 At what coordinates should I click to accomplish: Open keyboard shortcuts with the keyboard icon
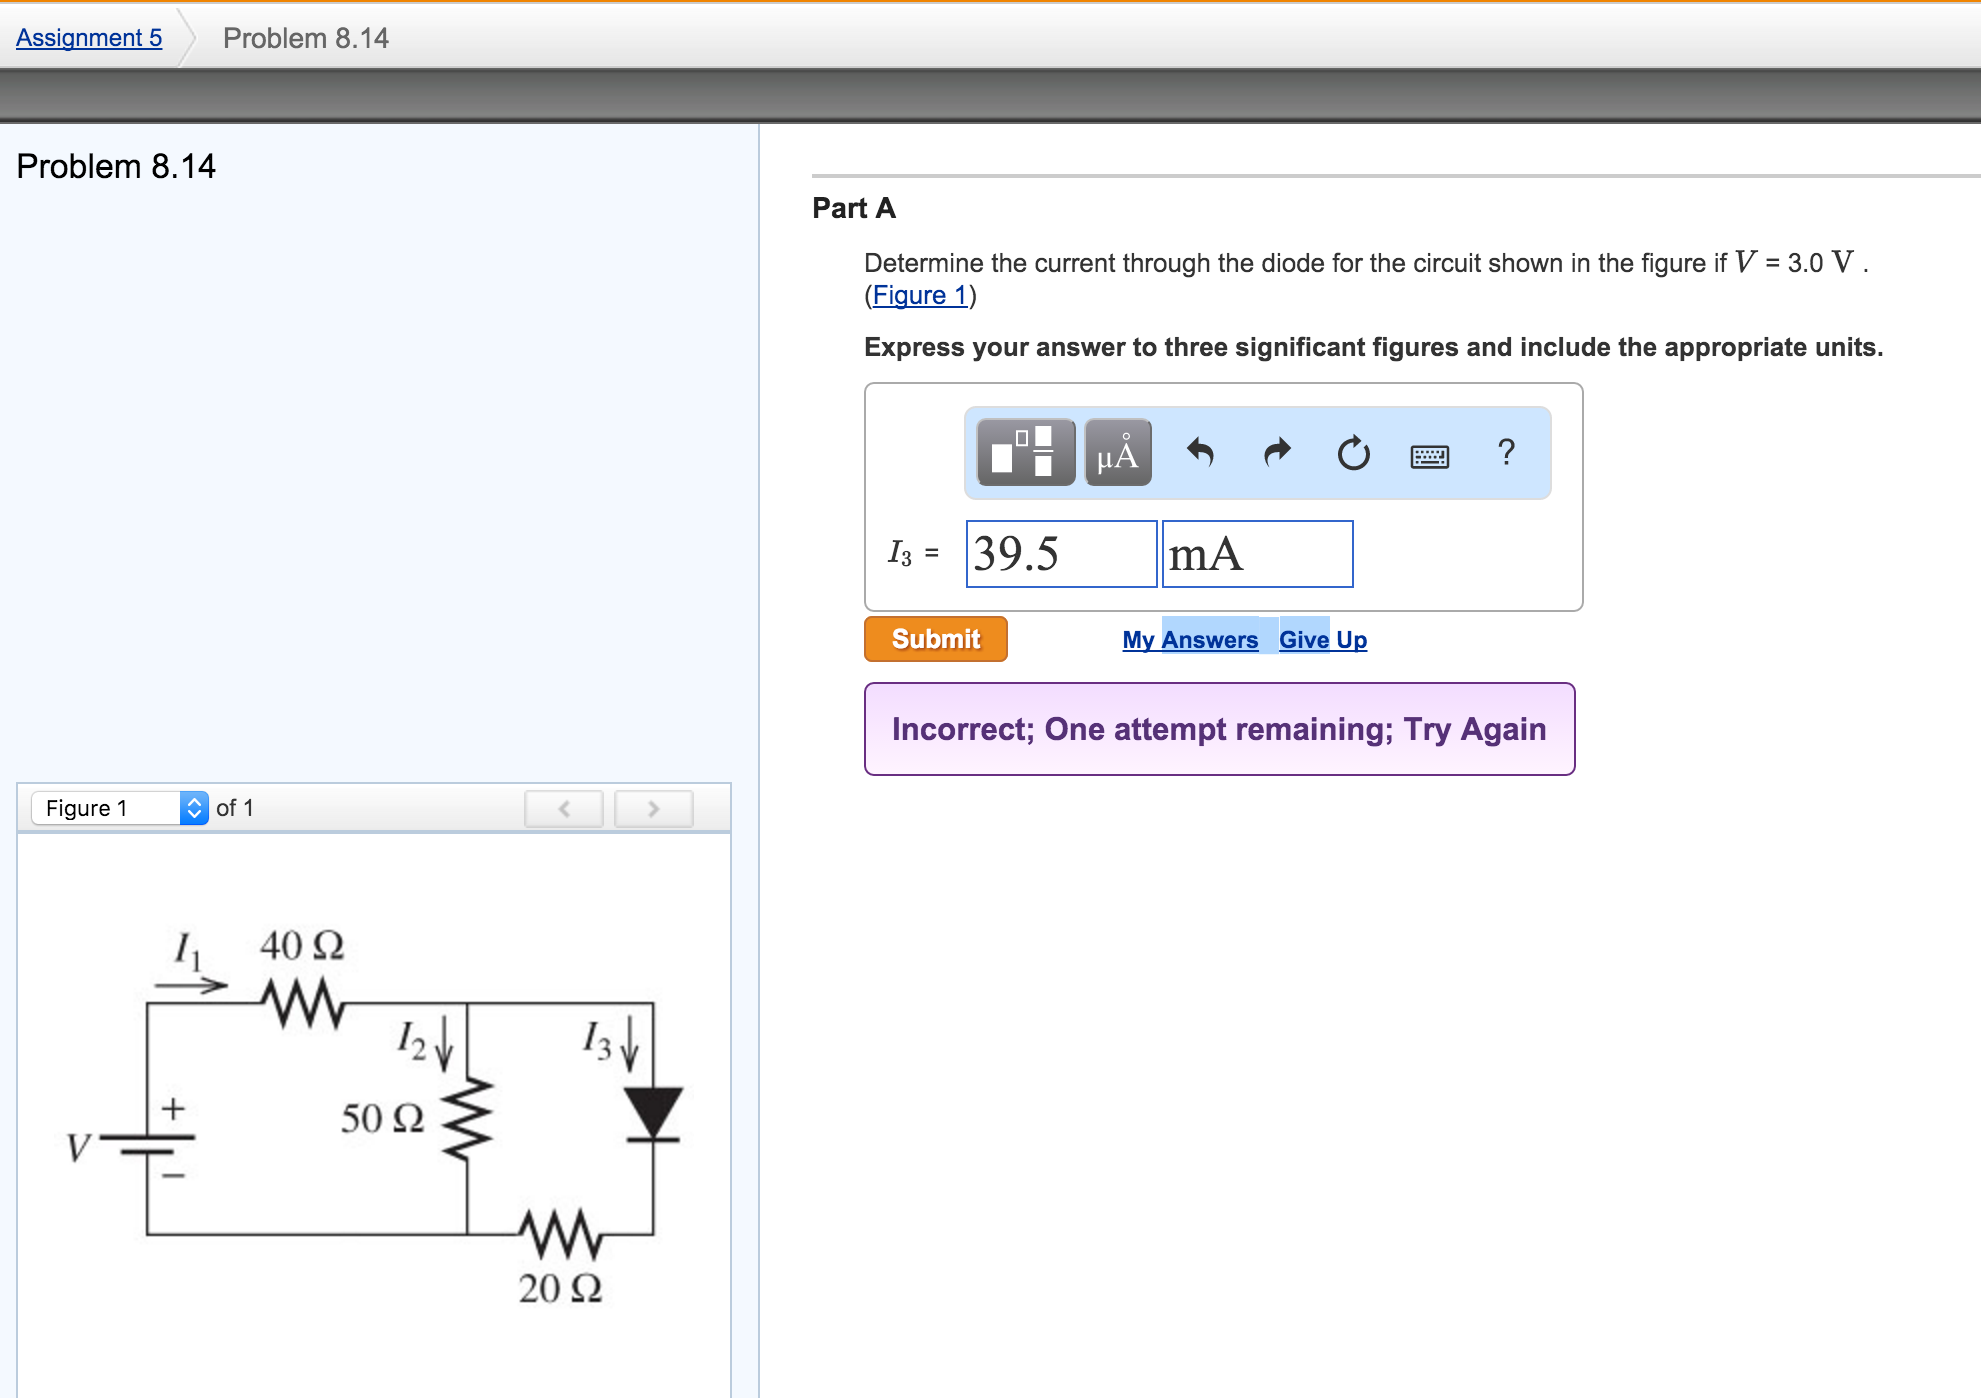point(1428,453)
